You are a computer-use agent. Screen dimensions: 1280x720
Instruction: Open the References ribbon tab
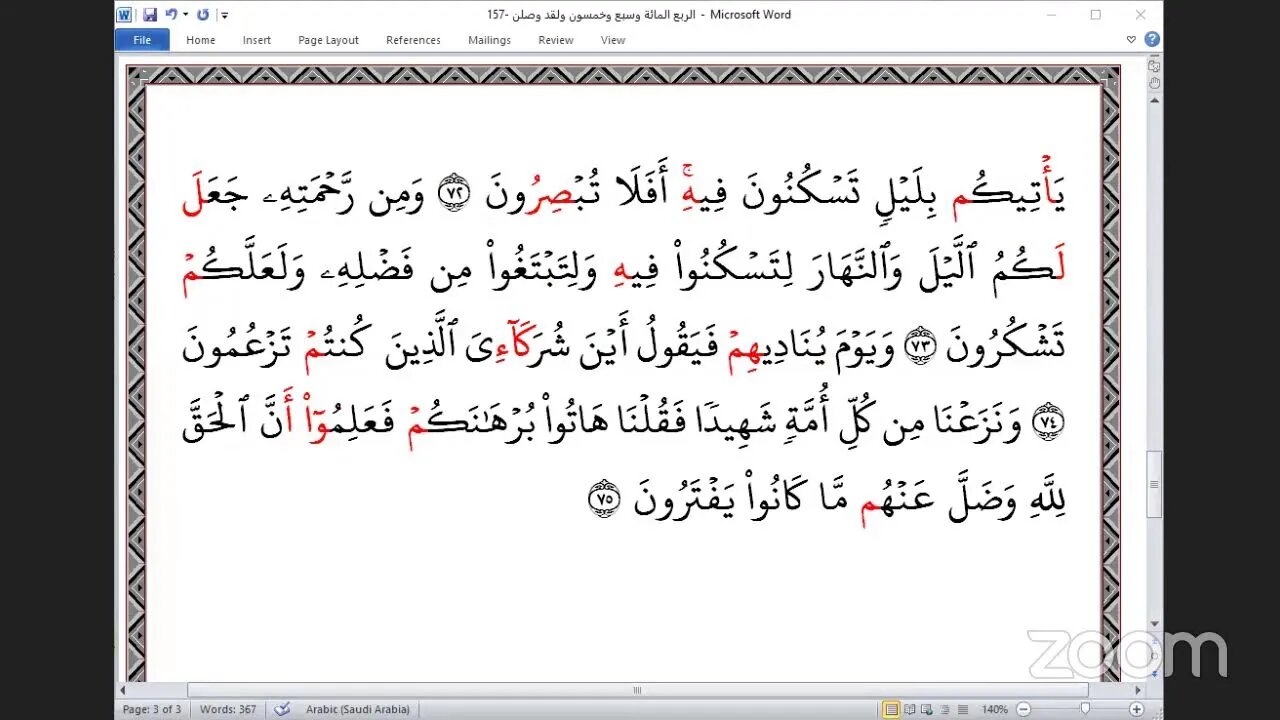coord(413,40)
